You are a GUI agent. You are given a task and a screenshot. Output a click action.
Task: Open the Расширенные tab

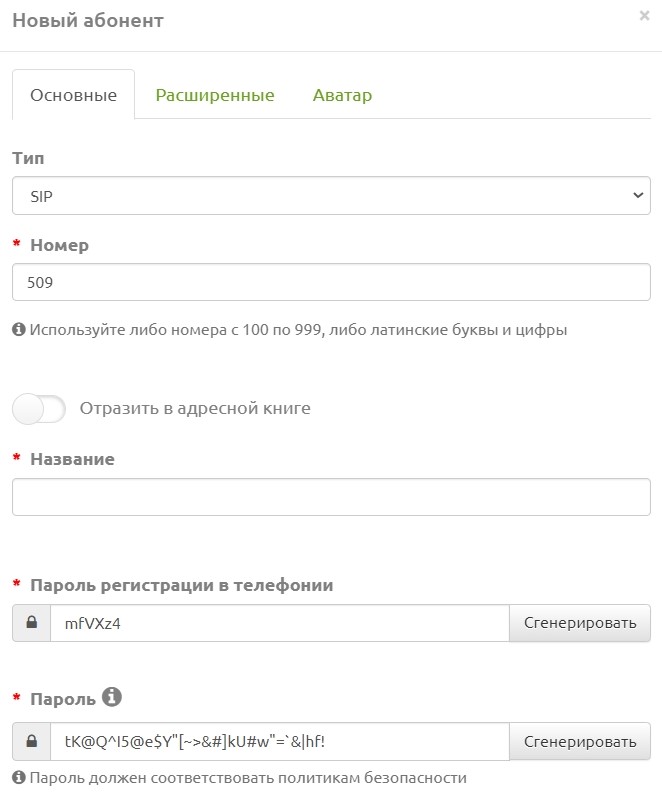[214, 95]
